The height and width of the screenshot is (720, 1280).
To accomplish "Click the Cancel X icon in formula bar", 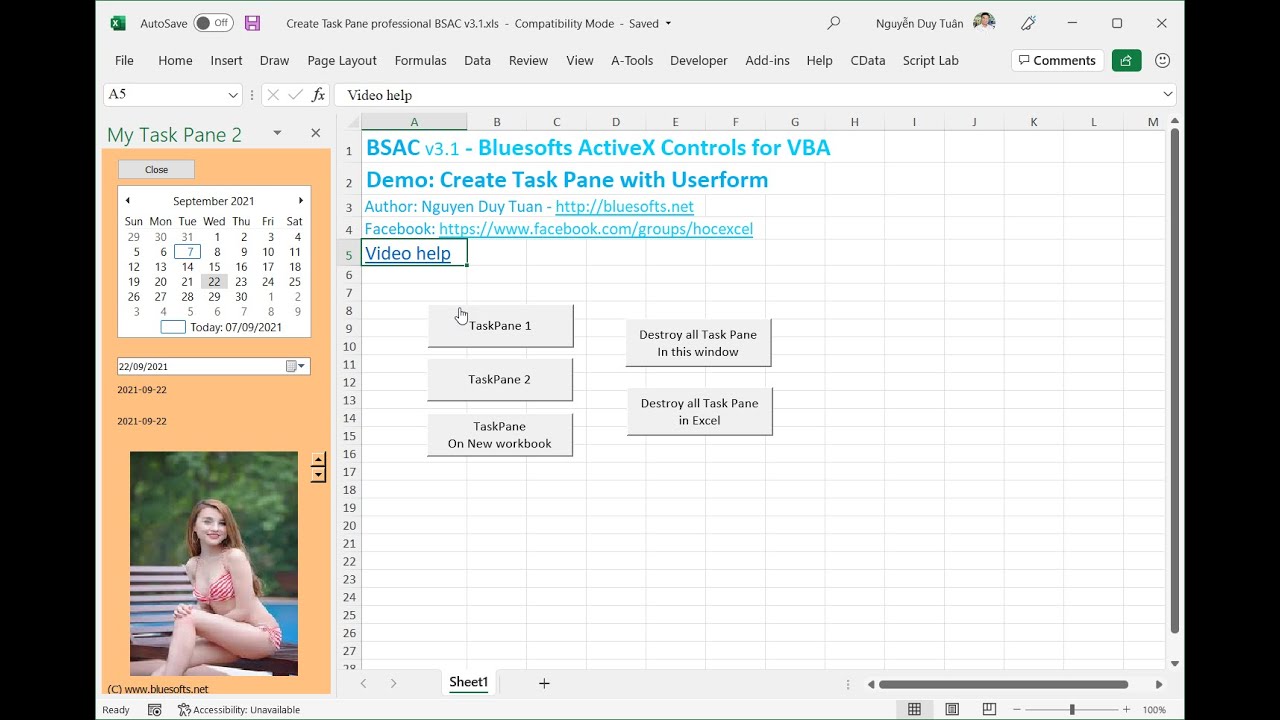I will [x=272, y=95].
